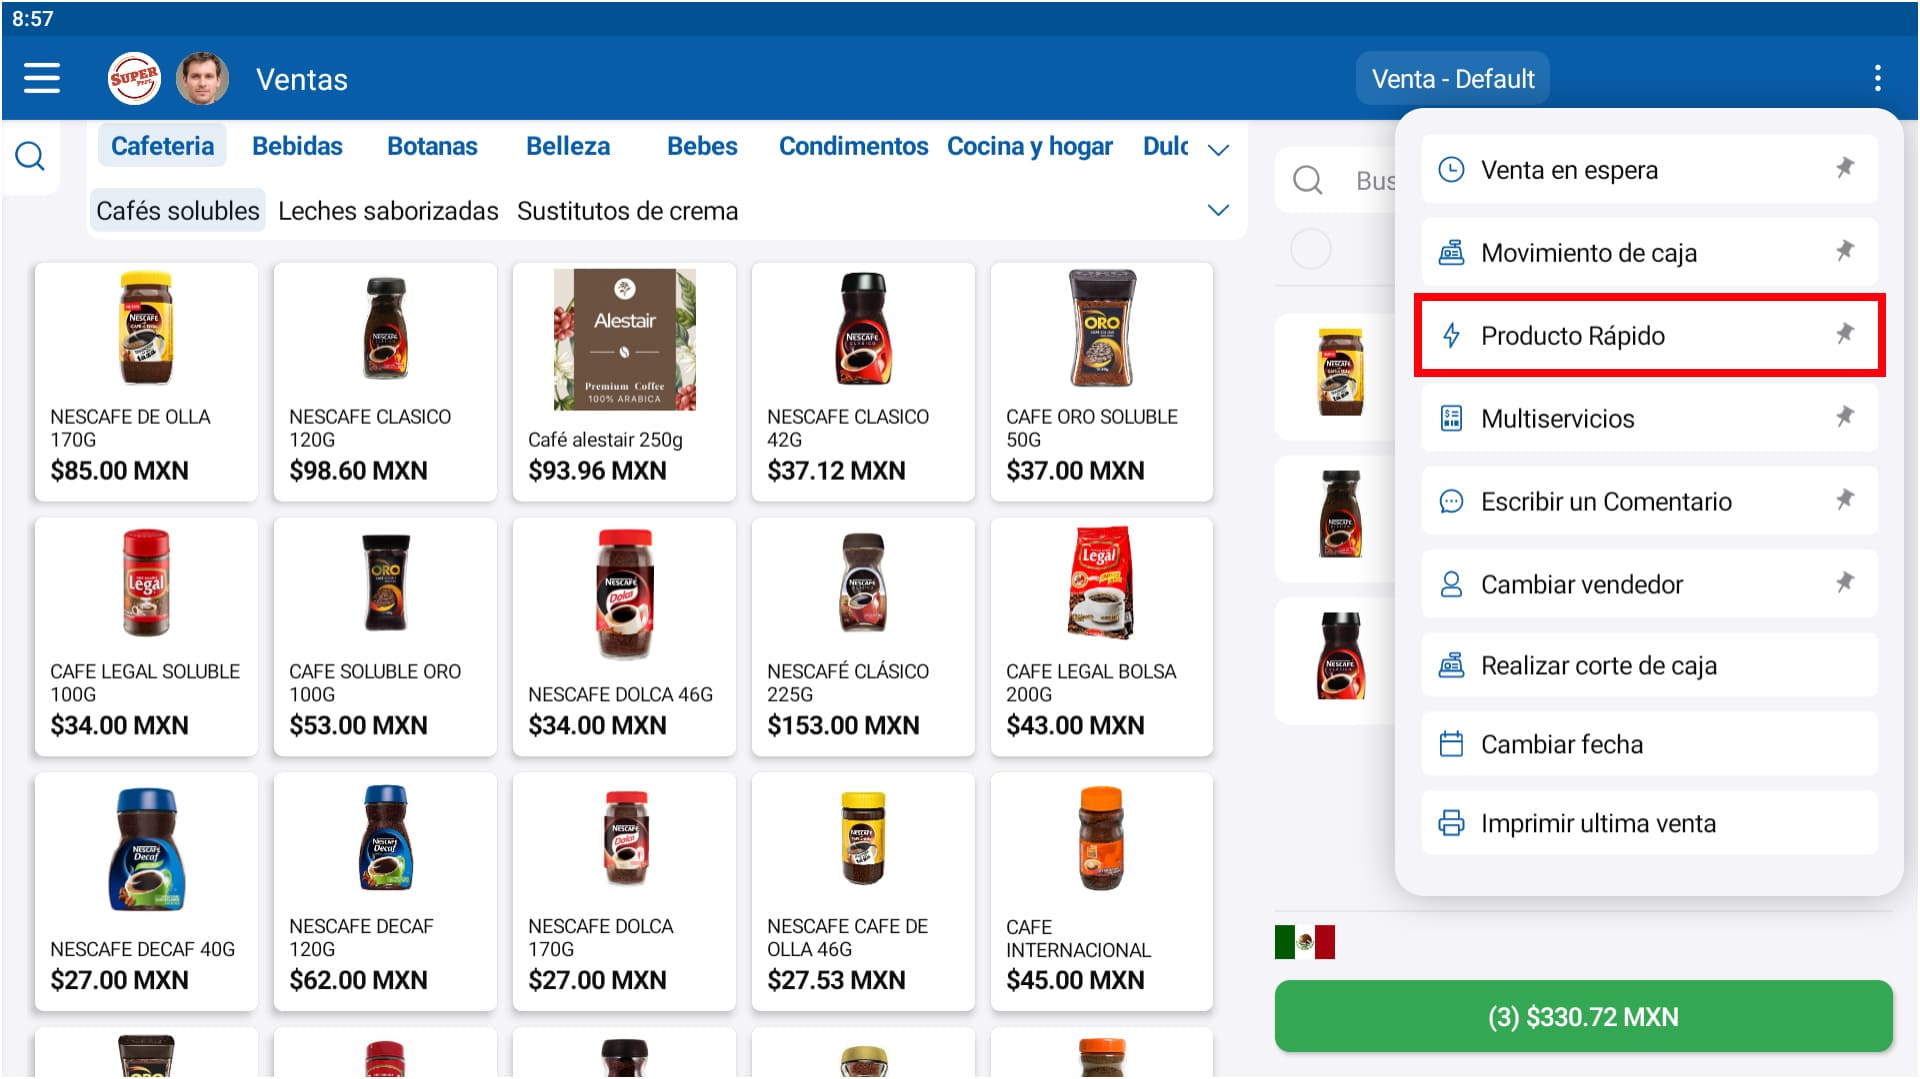This screenshot has height=1079, width=1920.
Task: Expand the product categories list chevron
Action: tap(1218, 150)
